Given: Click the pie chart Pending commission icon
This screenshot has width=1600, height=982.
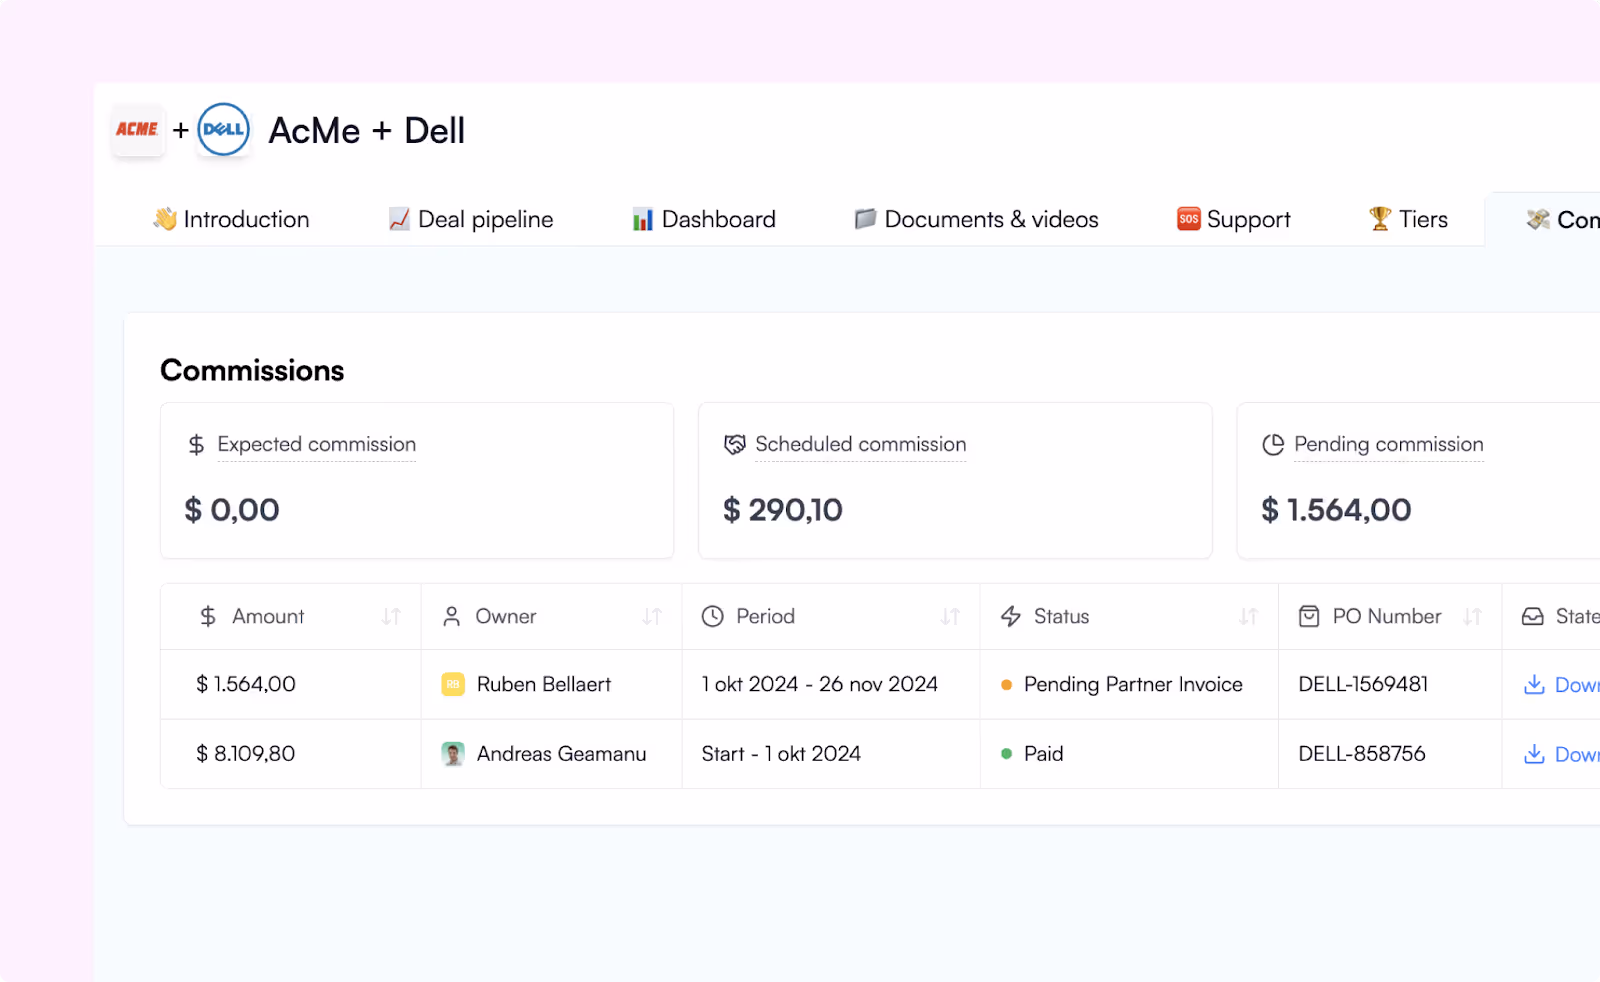Looking at the screenshot, I should (1273, 444).
